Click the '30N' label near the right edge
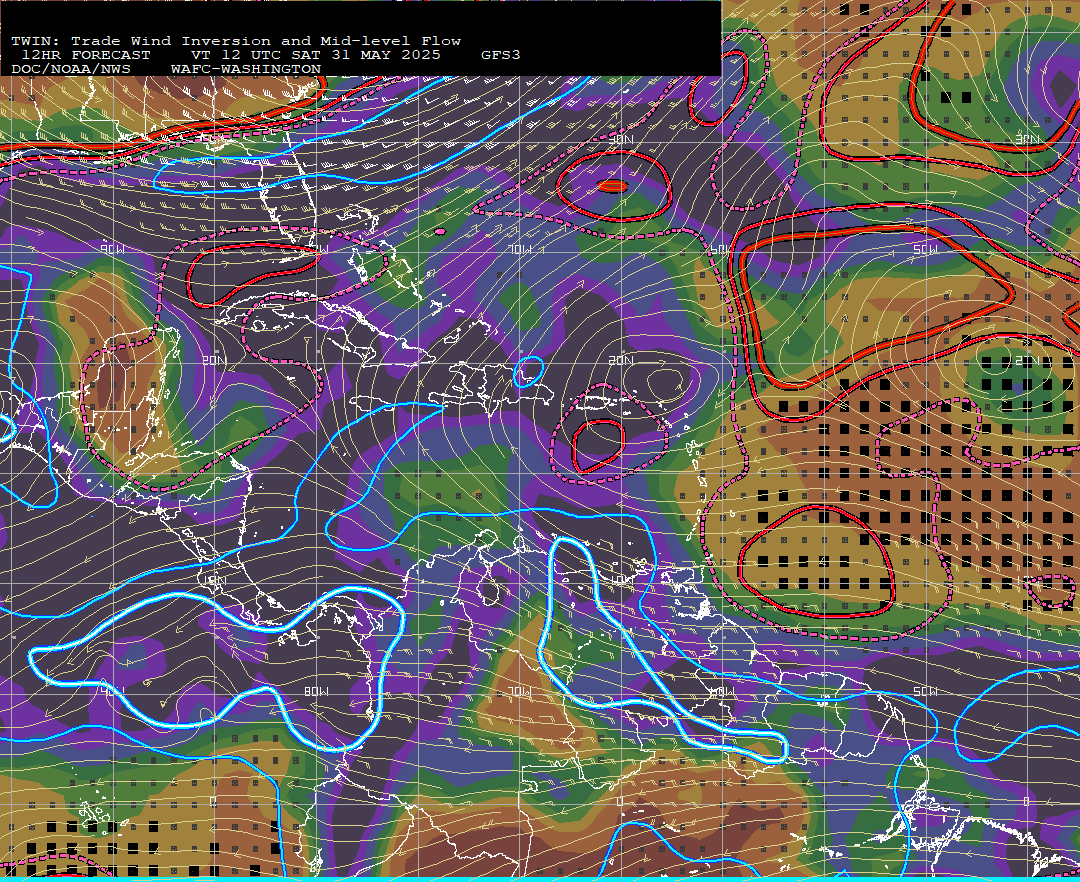1080x882 pixels. click(1028, 140)
